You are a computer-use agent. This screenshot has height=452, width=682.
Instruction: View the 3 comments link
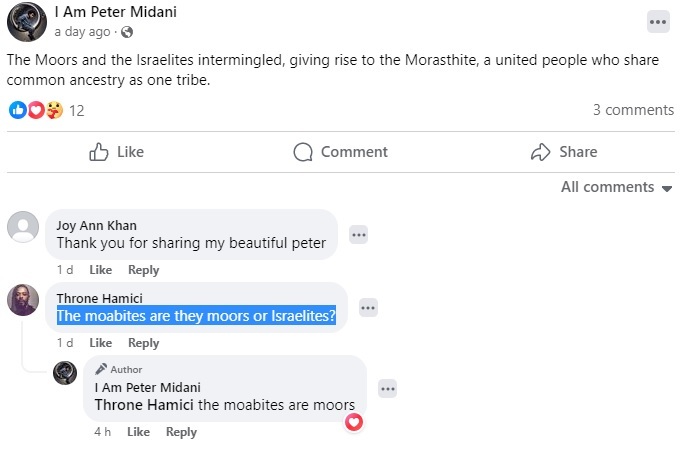633,110
